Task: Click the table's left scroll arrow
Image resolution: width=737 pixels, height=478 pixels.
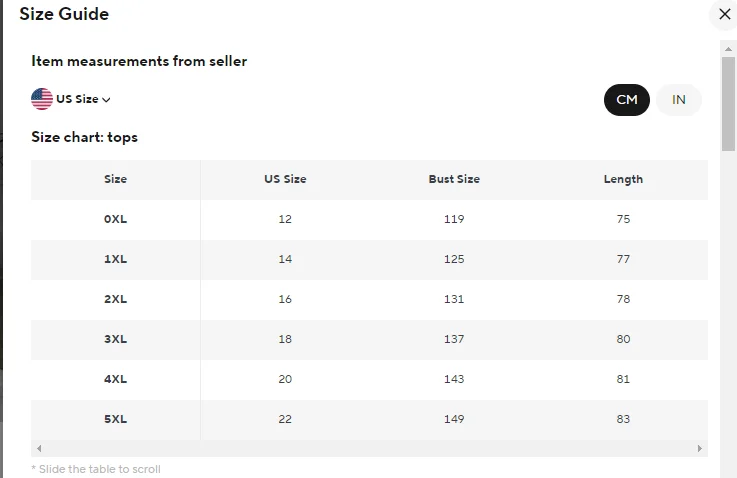Action: pos(39,448)
